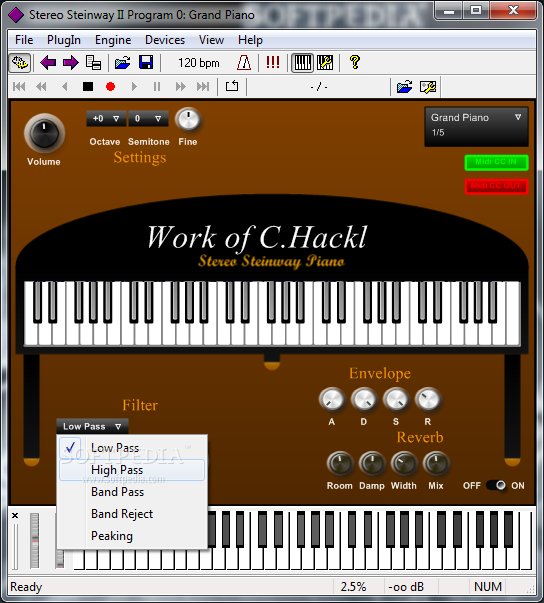Click the plugin edit icon at toolbar start
Viewport: 544px width, 603px height.
tap(20, 63)
